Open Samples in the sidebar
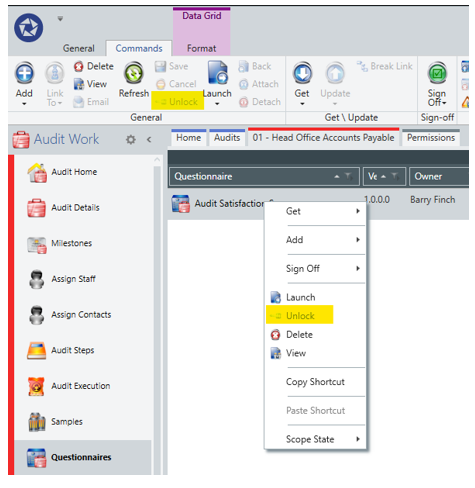Viewport: 475px width, 488px height. [x=67, y=421]
